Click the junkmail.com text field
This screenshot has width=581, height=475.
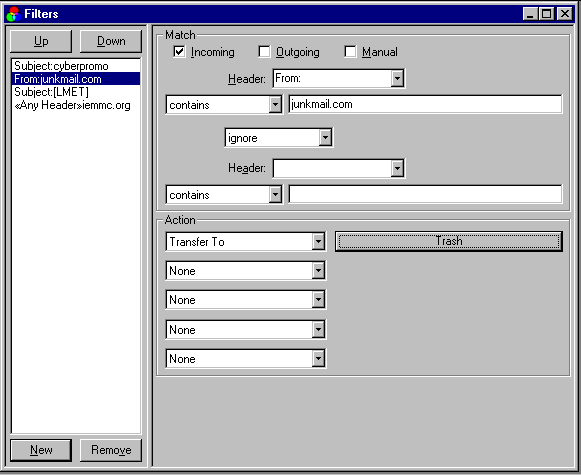pyautogui.click(x=425, y=104)
